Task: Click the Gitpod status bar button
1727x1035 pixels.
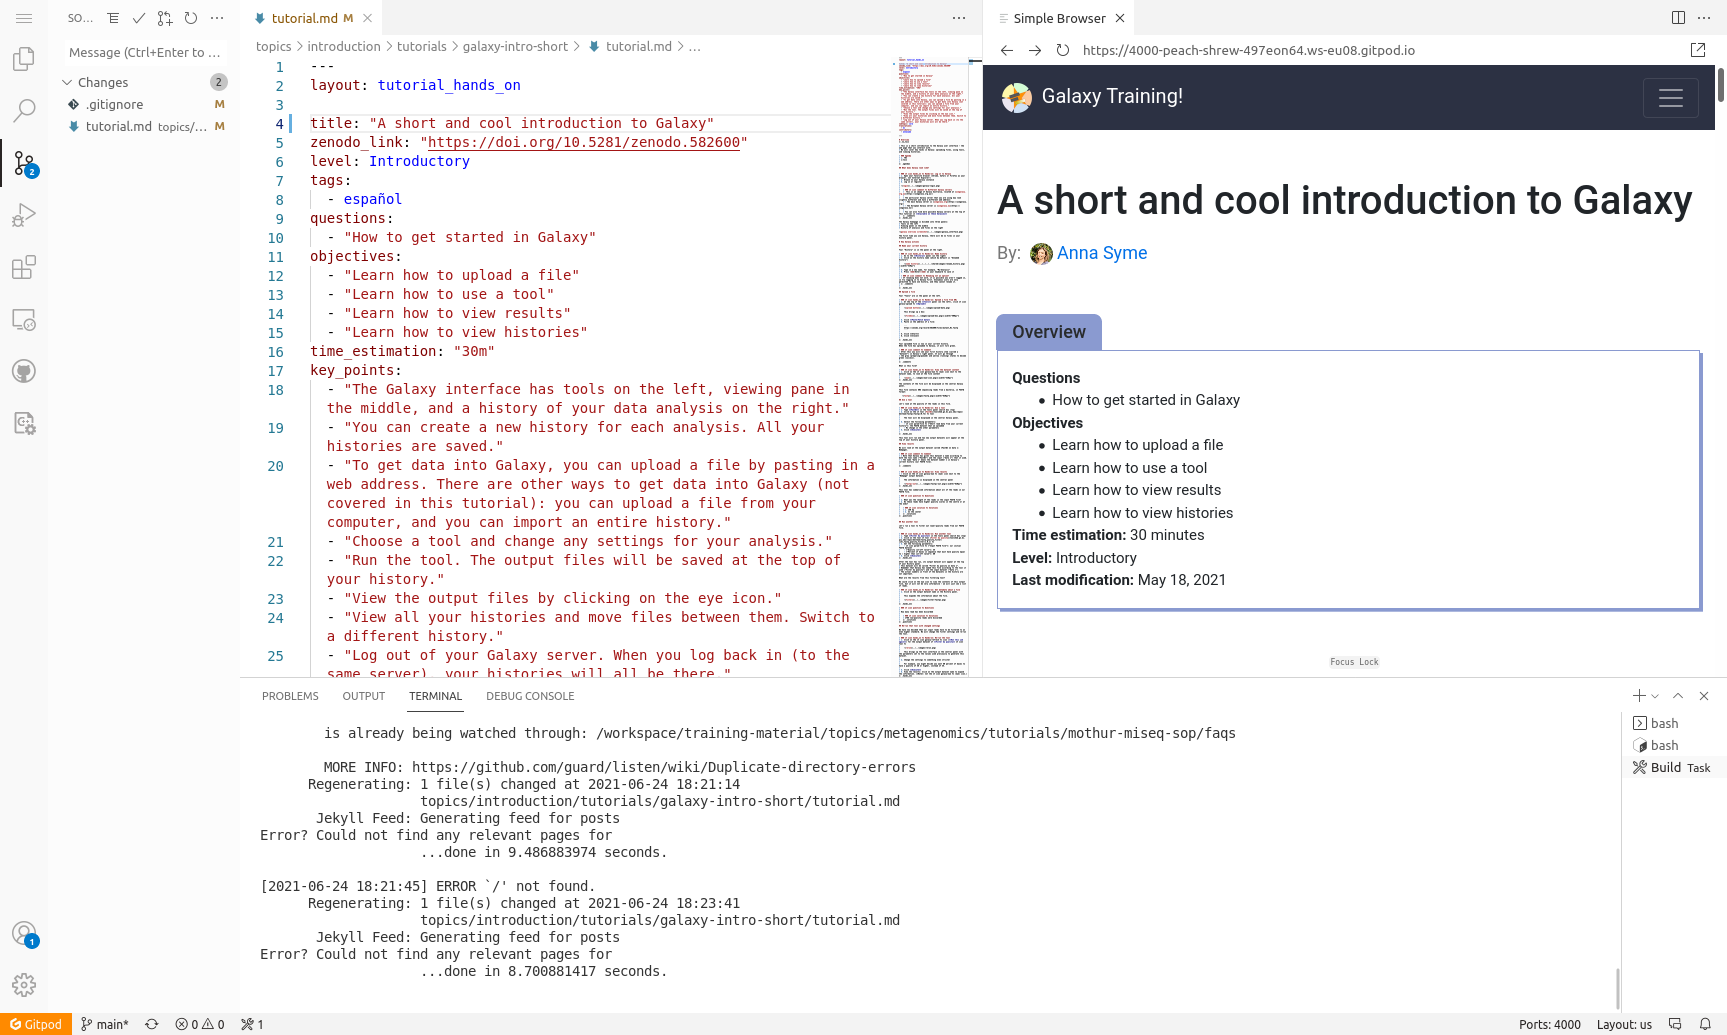Action: pos(36,1024)
